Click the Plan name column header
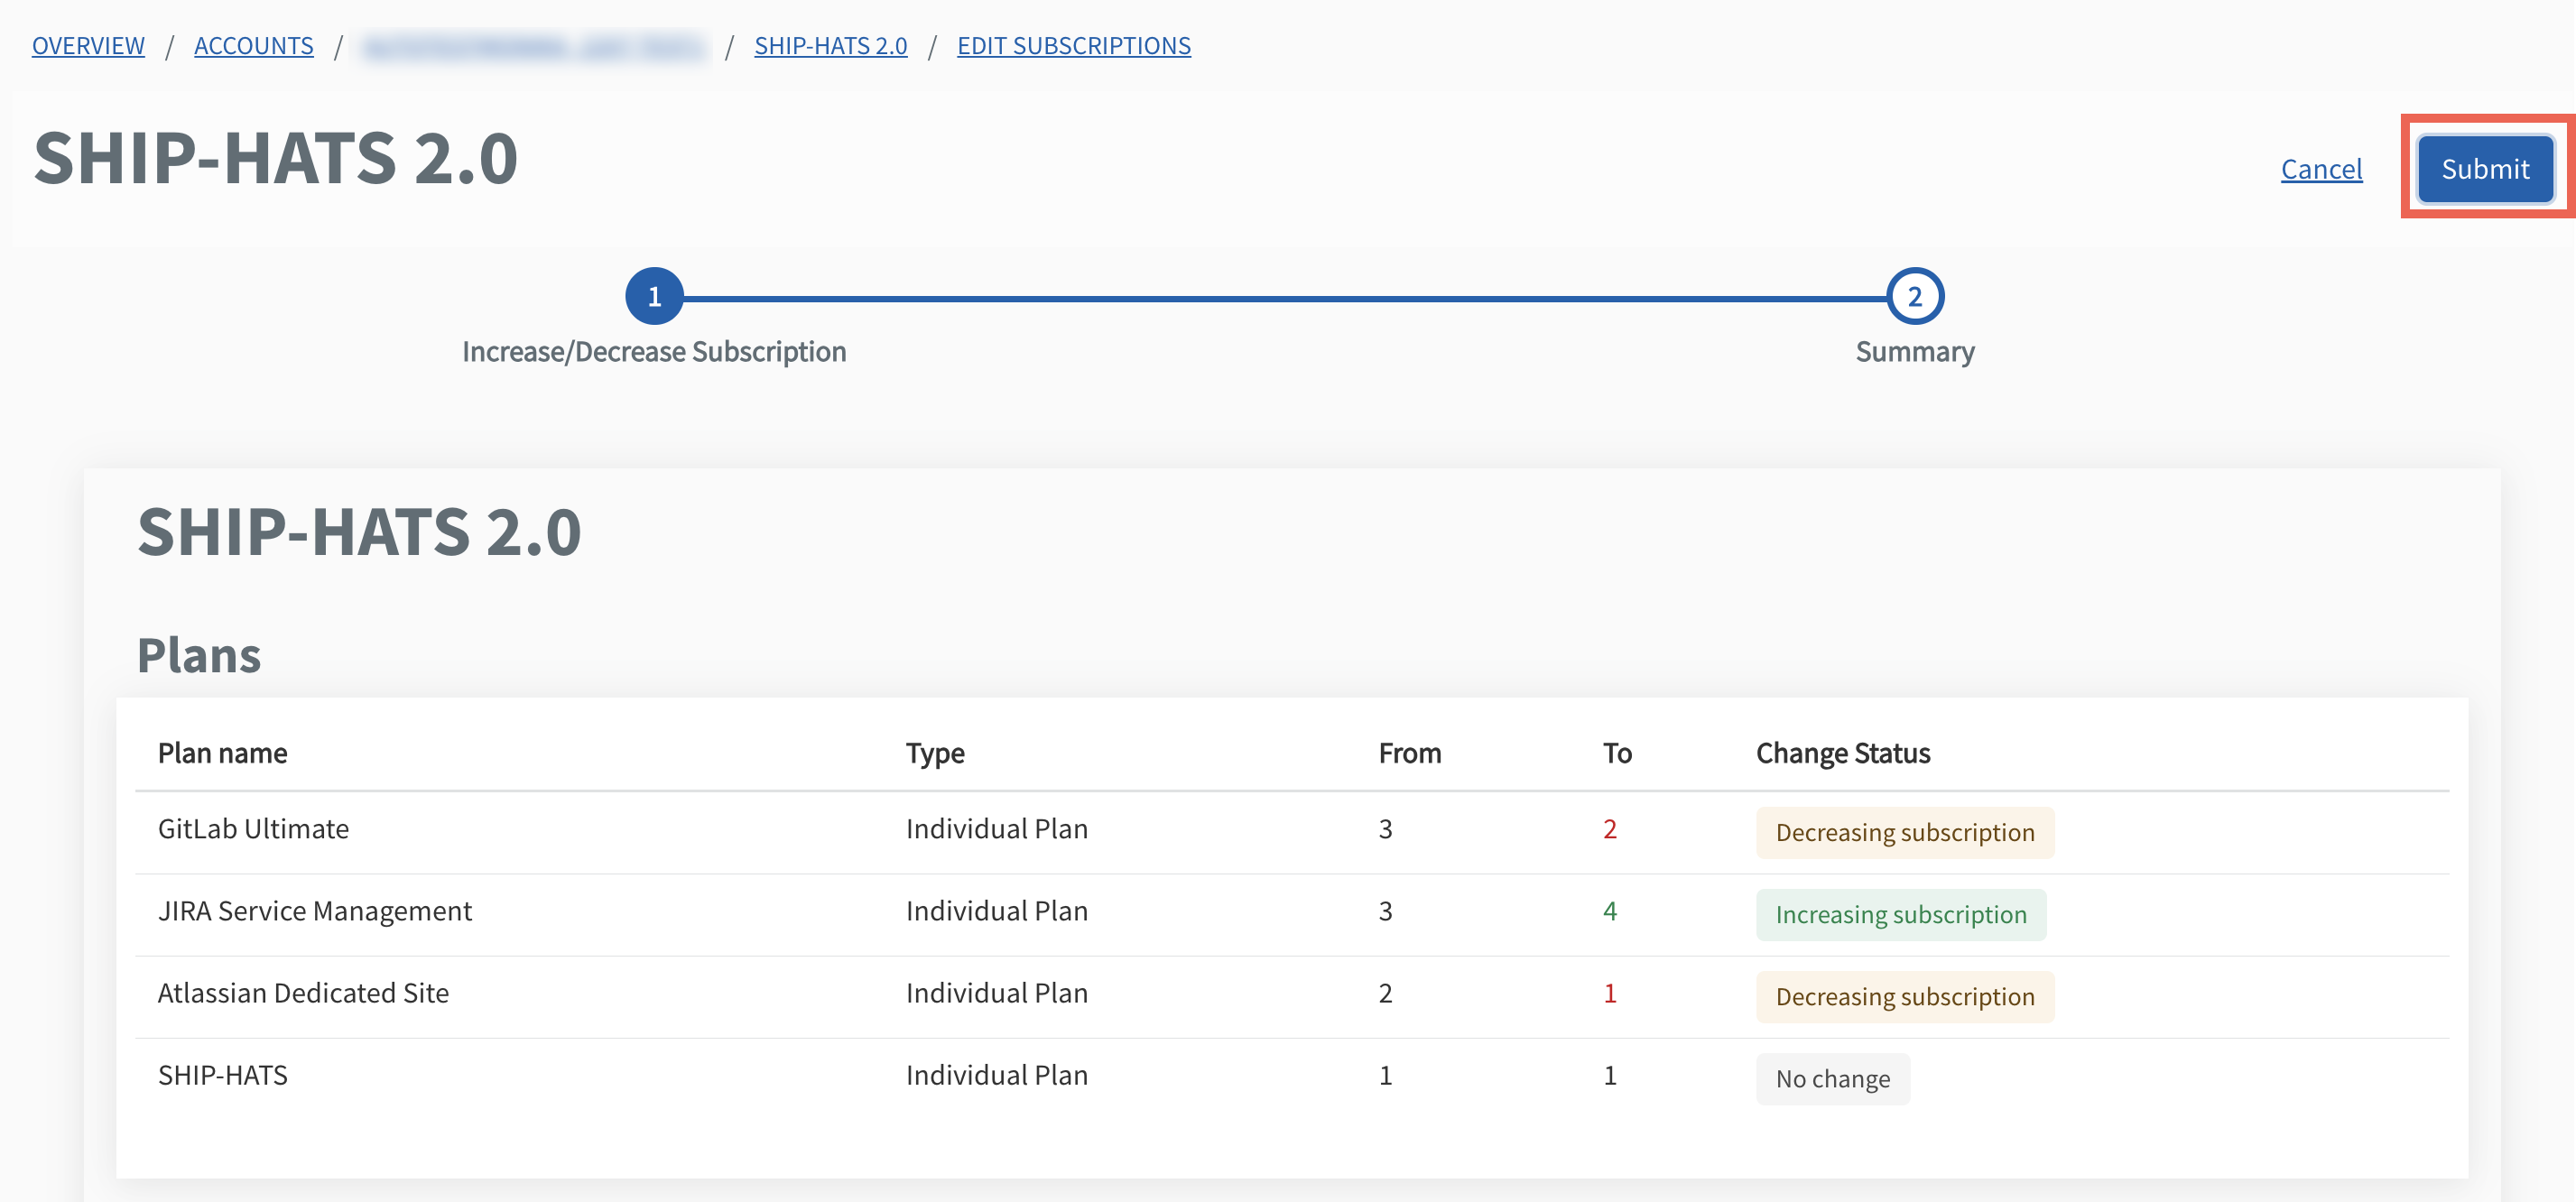Screen dimensions: 2576x1202 pos(223,753)
